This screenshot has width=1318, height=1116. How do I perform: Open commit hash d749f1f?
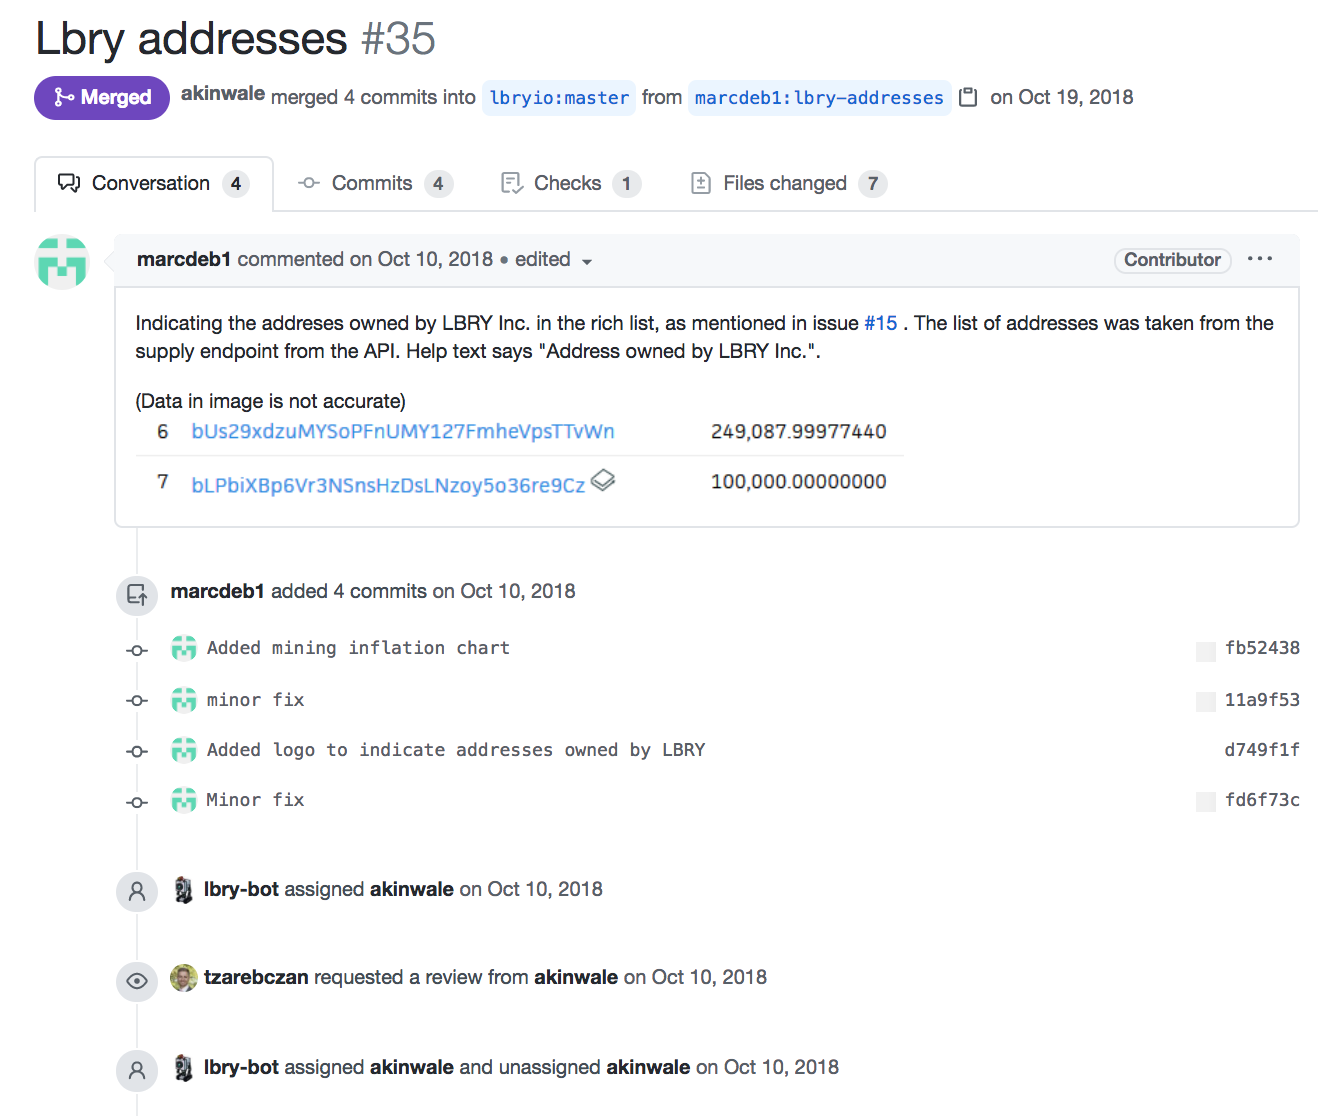click(1262, 749)
